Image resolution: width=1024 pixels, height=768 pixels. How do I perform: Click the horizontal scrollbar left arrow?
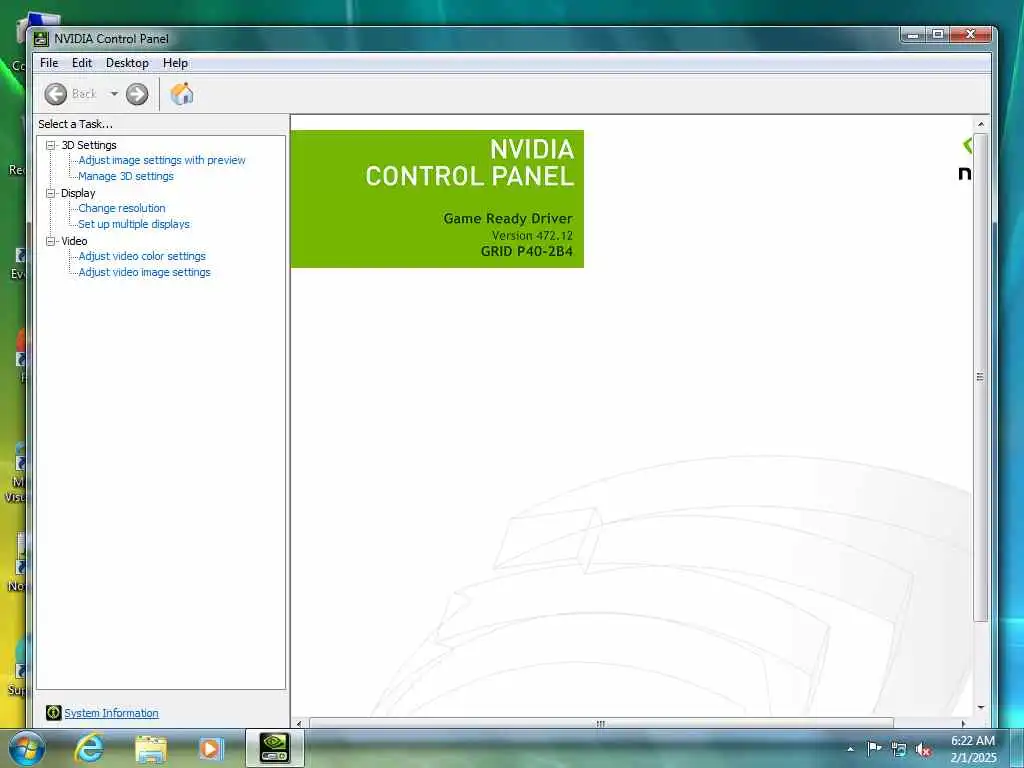tap(299, 724)
